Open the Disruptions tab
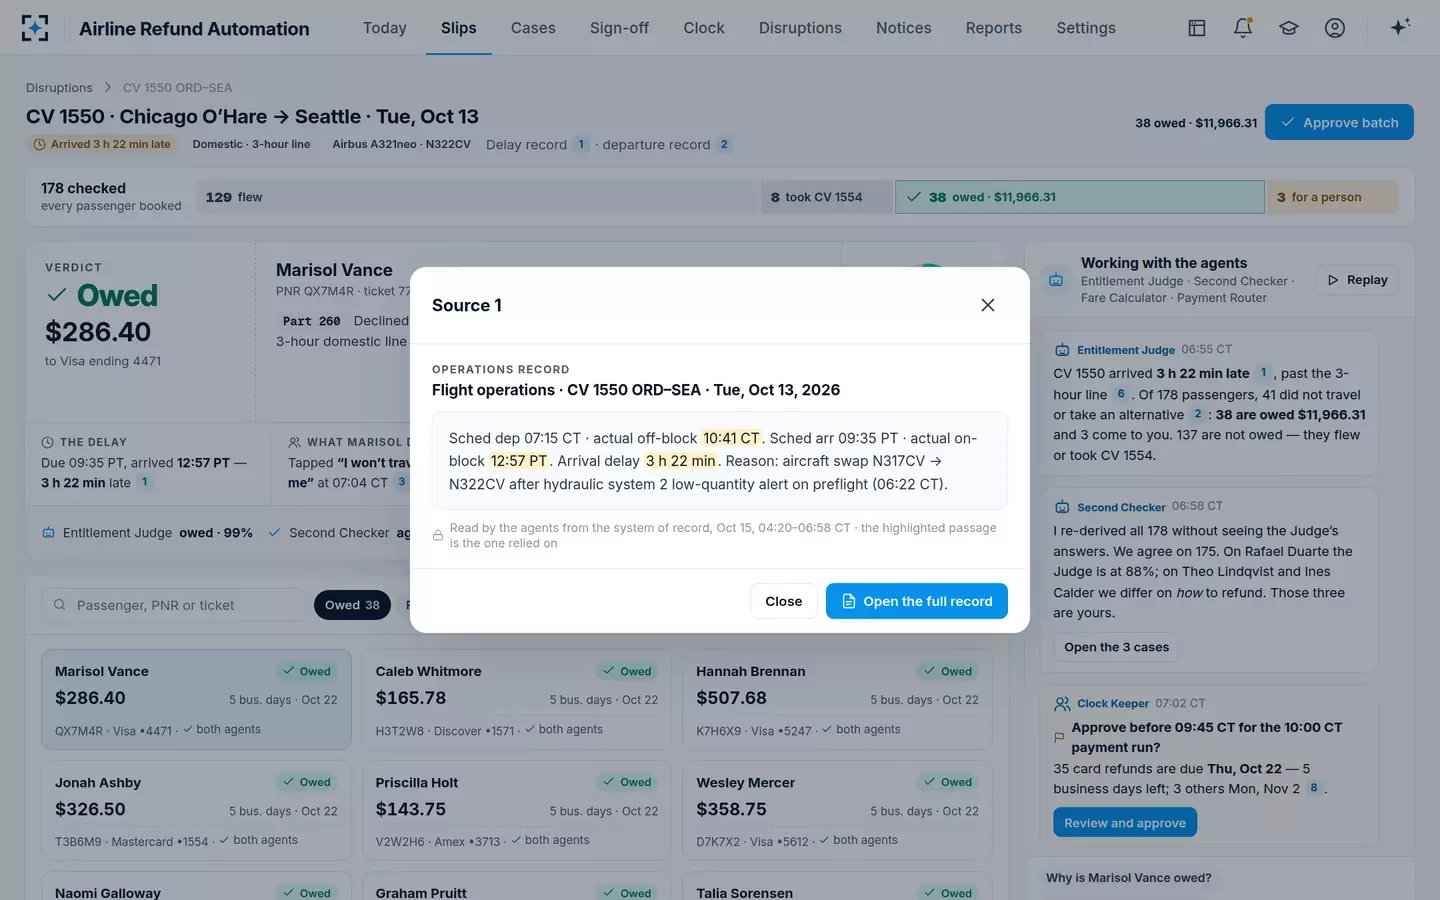The image size is (1440, 900). [x=800, y=28]
